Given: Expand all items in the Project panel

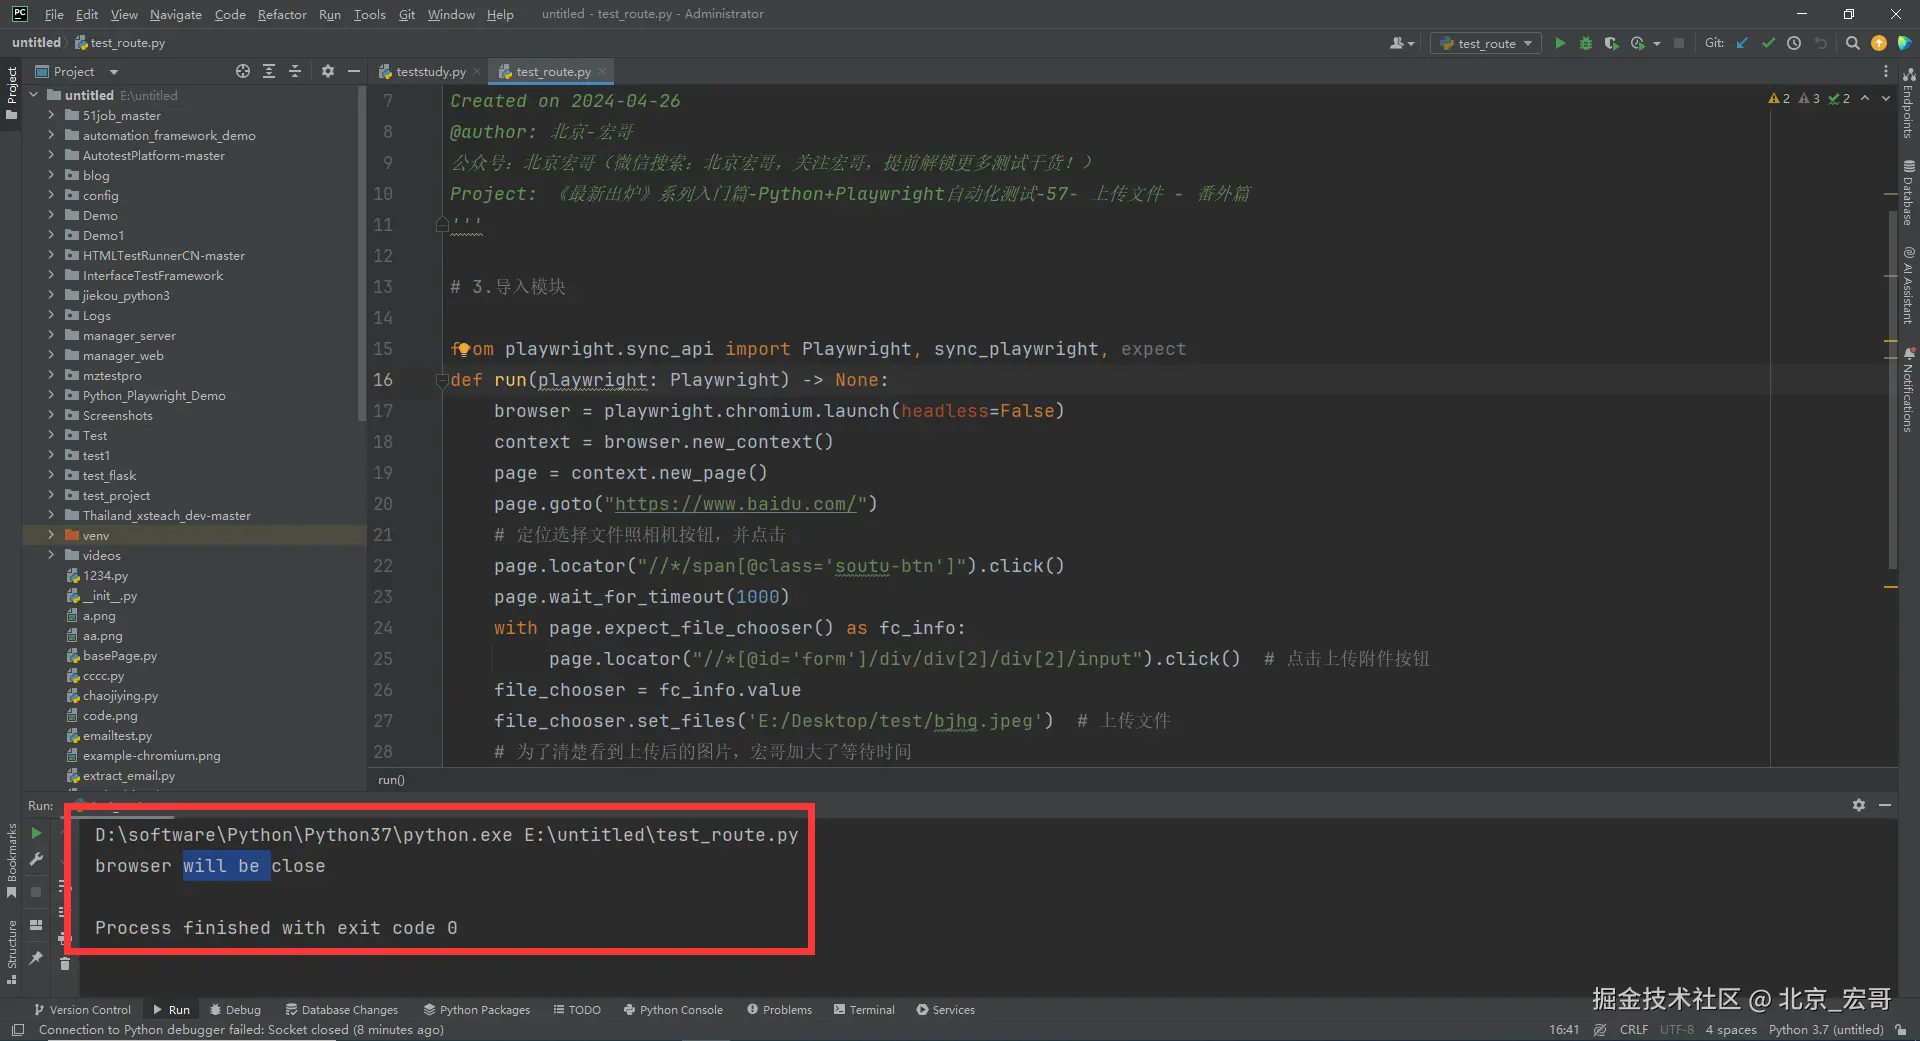Looking at the screenshot, I should [269, 71].
